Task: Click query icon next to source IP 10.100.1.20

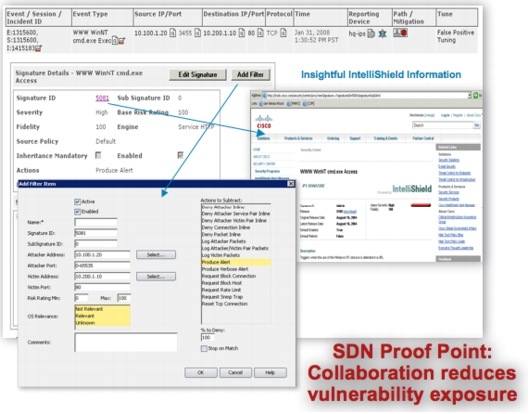Action: [172, 33]
